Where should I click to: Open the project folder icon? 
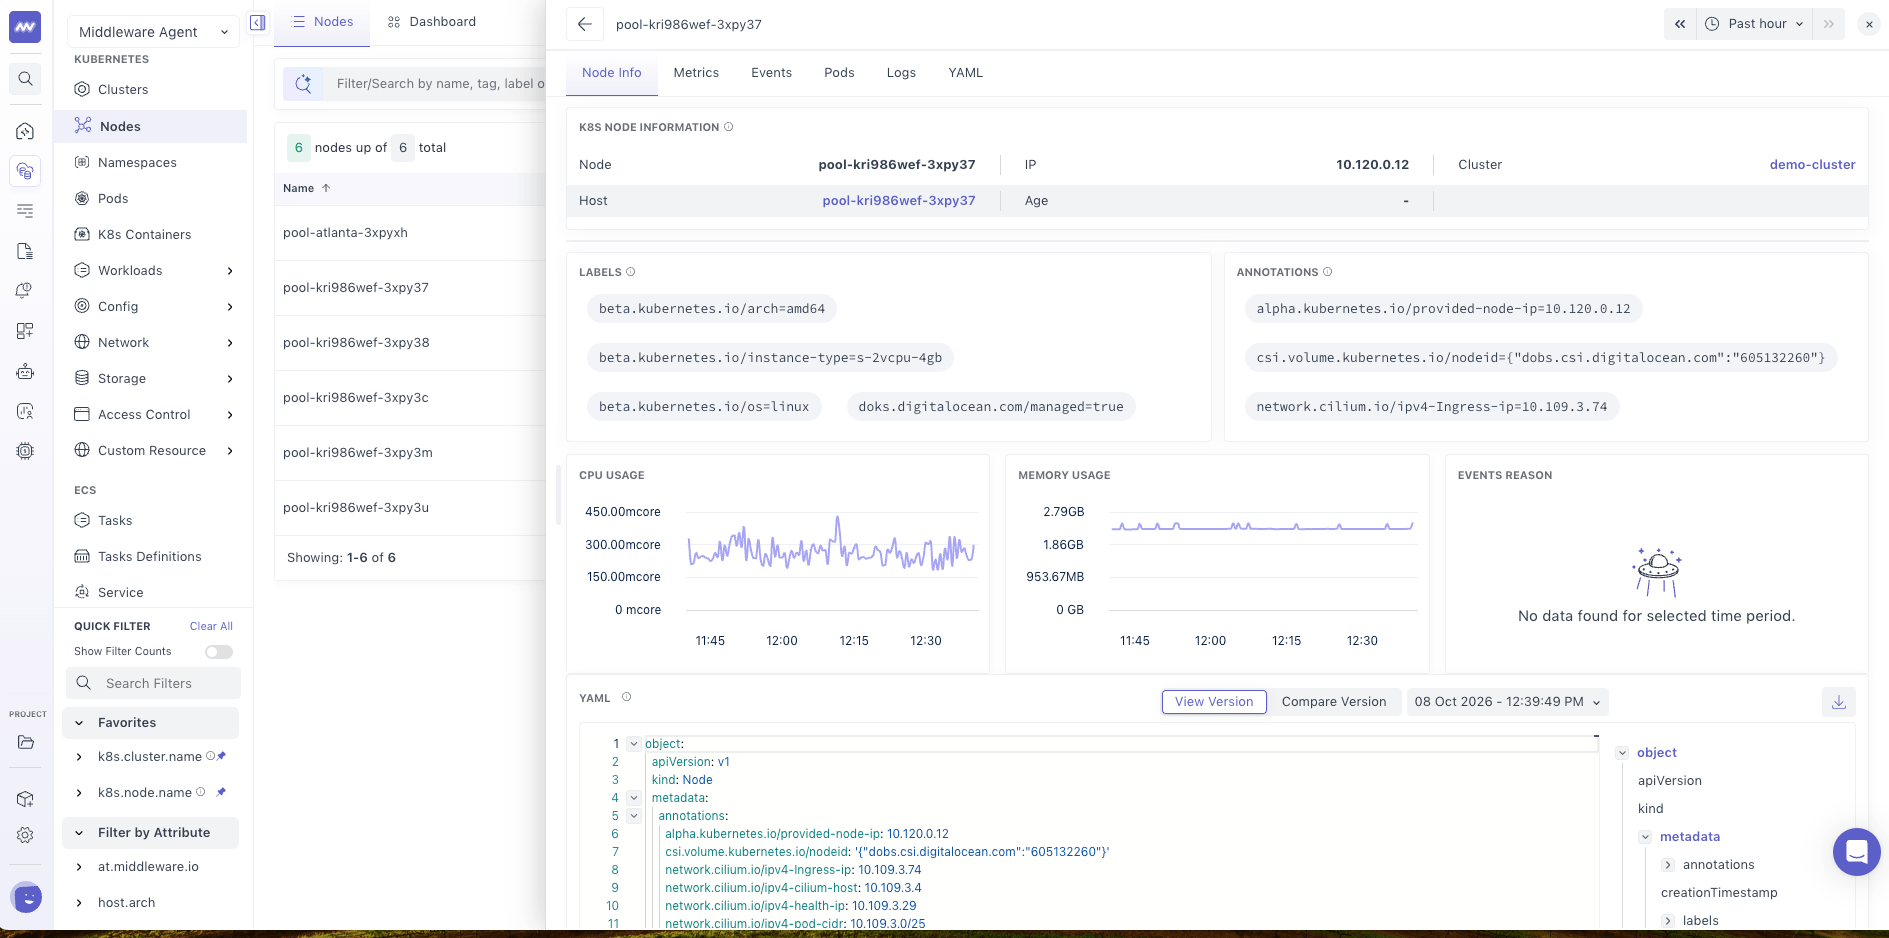click(25, 742)
